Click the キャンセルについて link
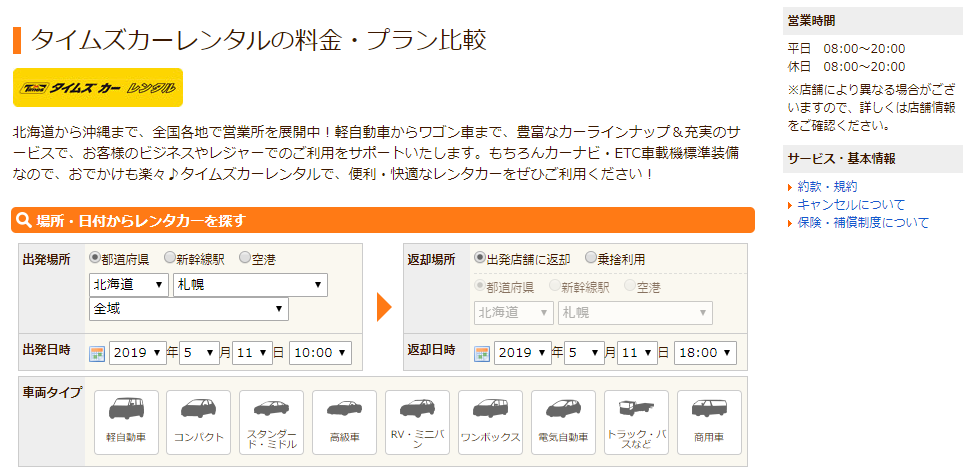Viewport: 964px width, 469px height. (x=850, y=204)
